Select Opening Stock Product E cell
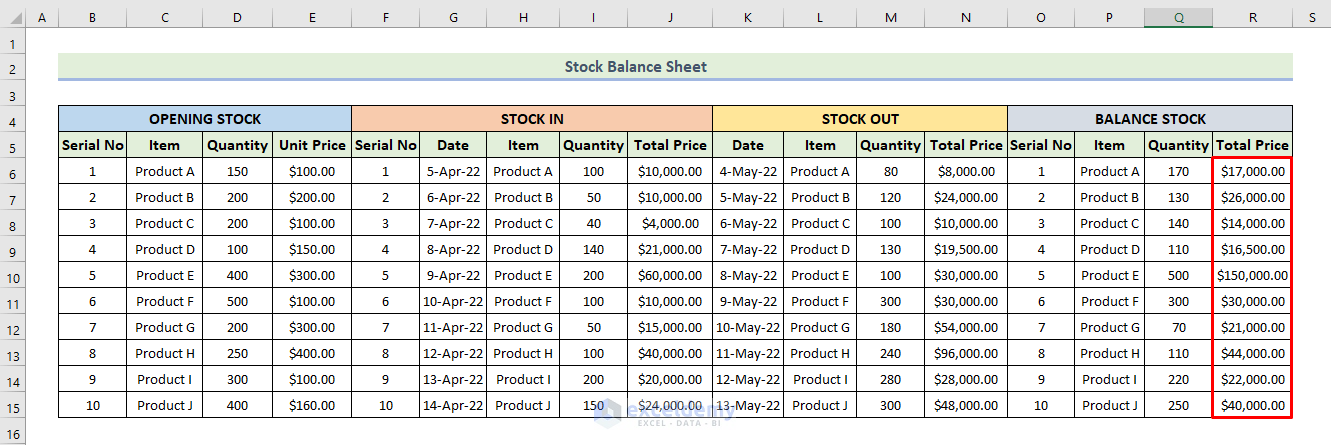Screen dimensions: 1331x445 coord(165,275)
